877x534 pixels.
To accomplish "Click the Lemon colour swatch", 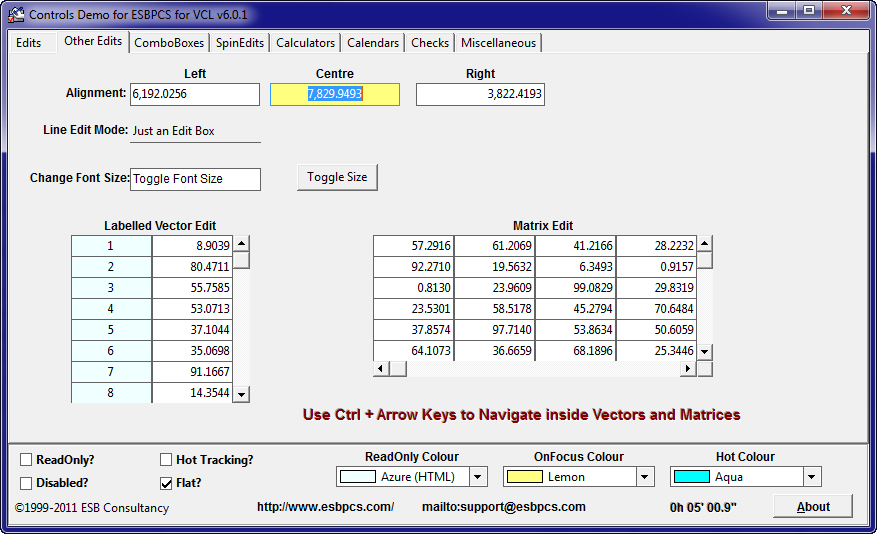I will 525,477.
